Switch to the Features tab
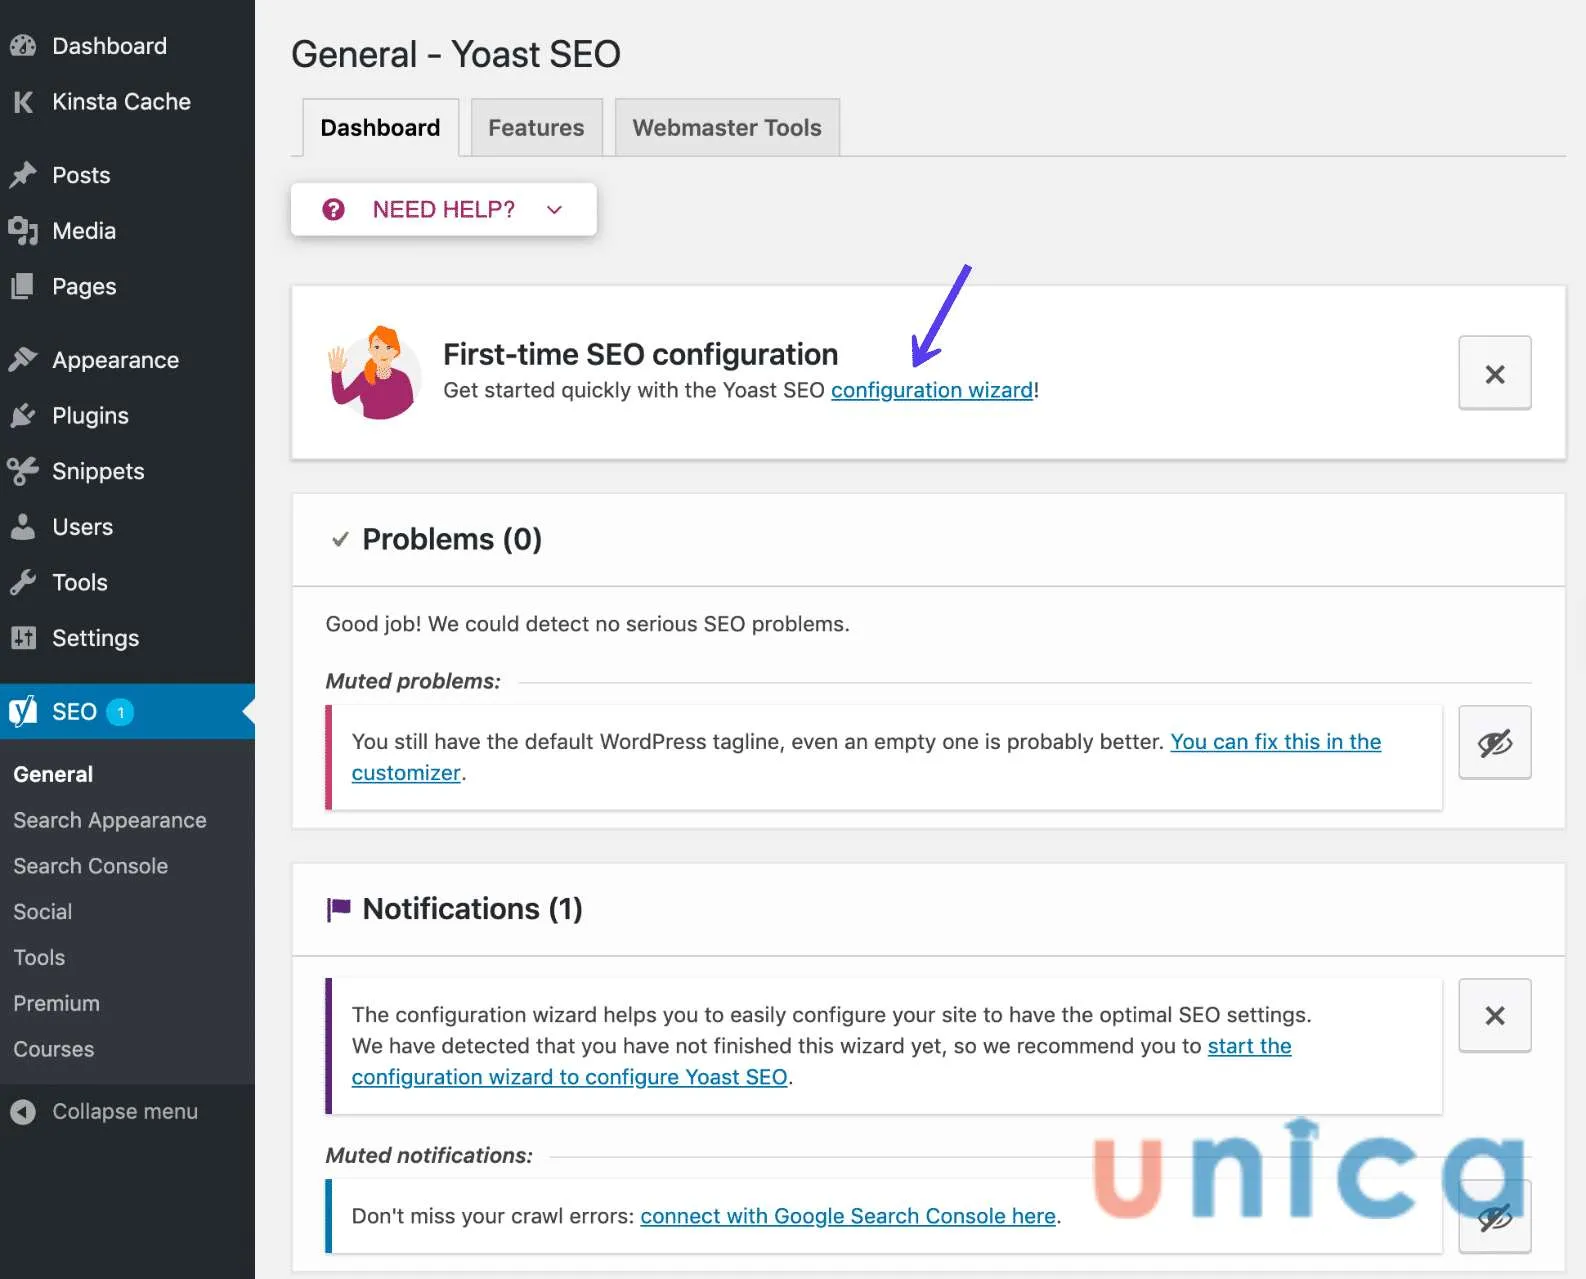The image size is (1586, 1279). coord(536,128)
